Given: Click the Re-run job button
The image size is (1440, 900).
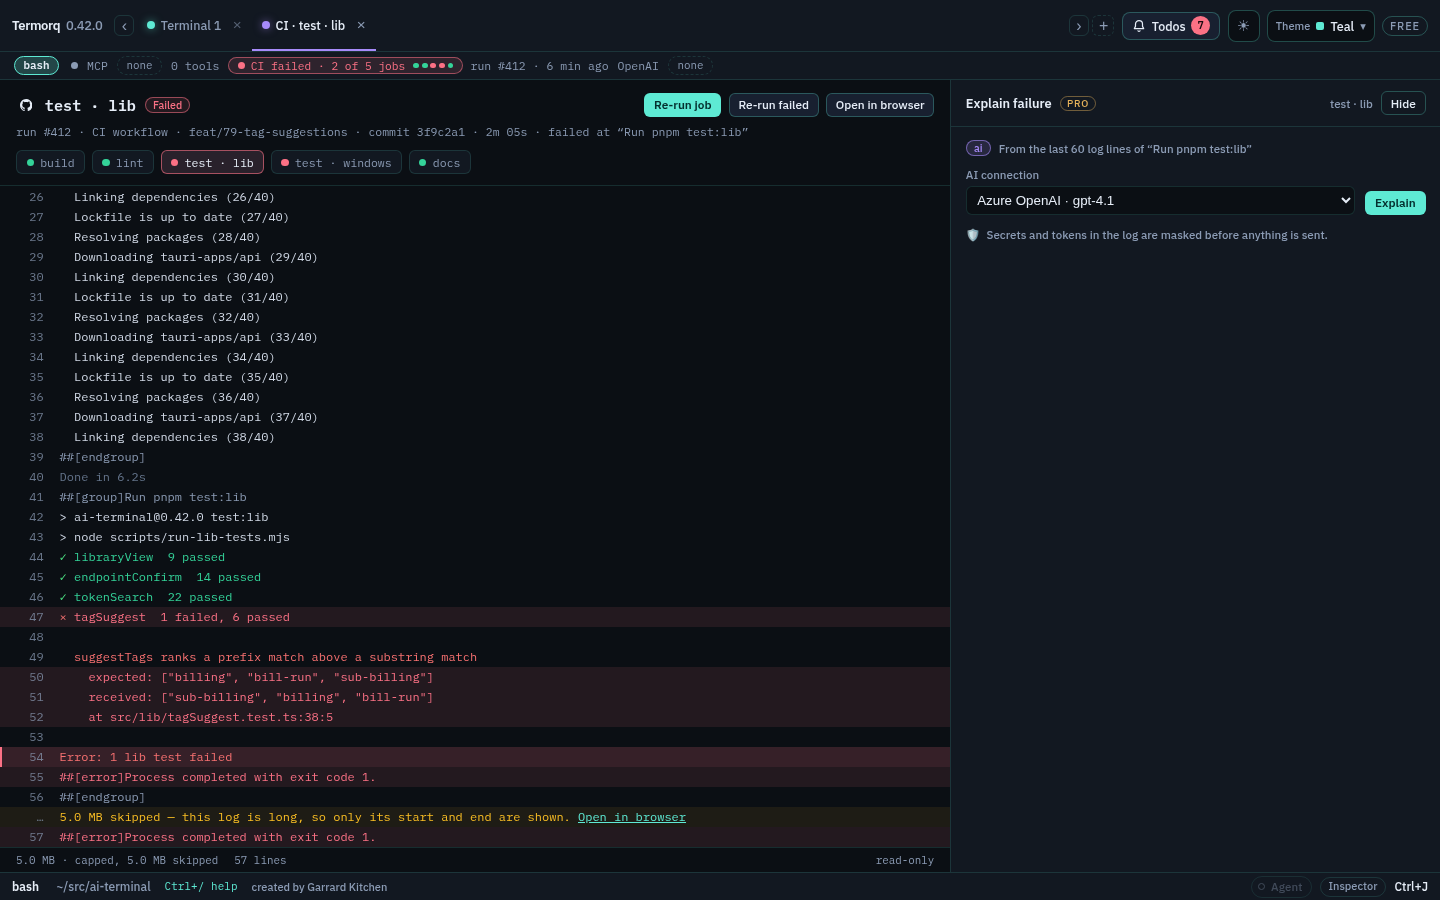Looking at the screenshot, I should point(682,105).
